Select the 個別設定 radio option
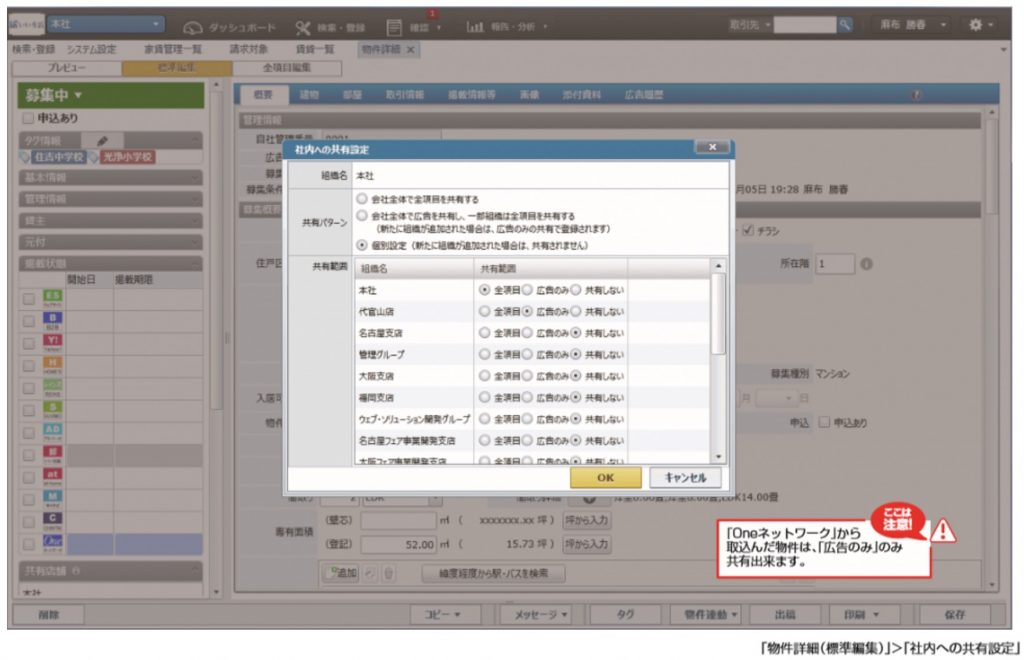The image size is (1024, 660). click(x=362, y=245)
